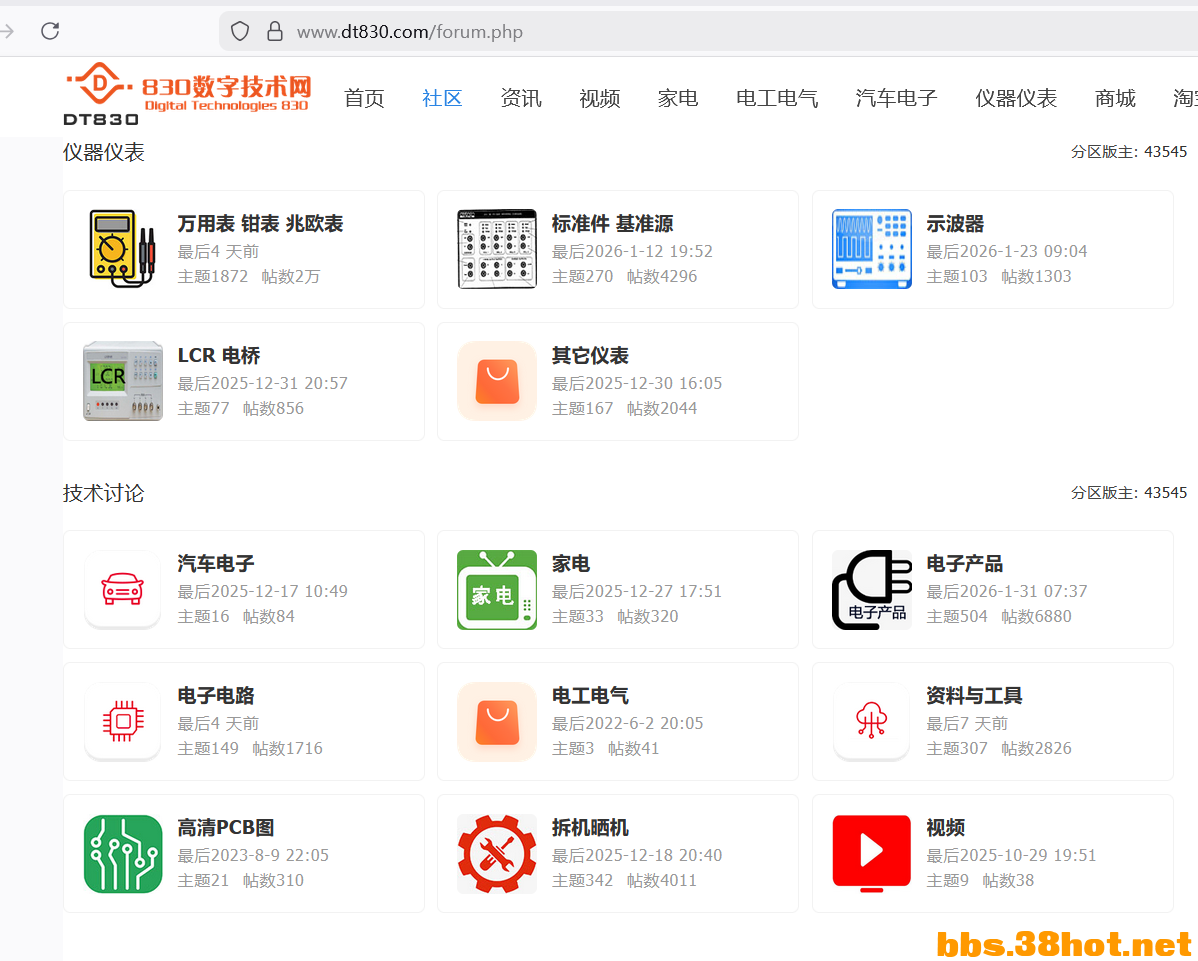Open 家电 via the green TV icon
1198x961 pixels.
(497, 590)
